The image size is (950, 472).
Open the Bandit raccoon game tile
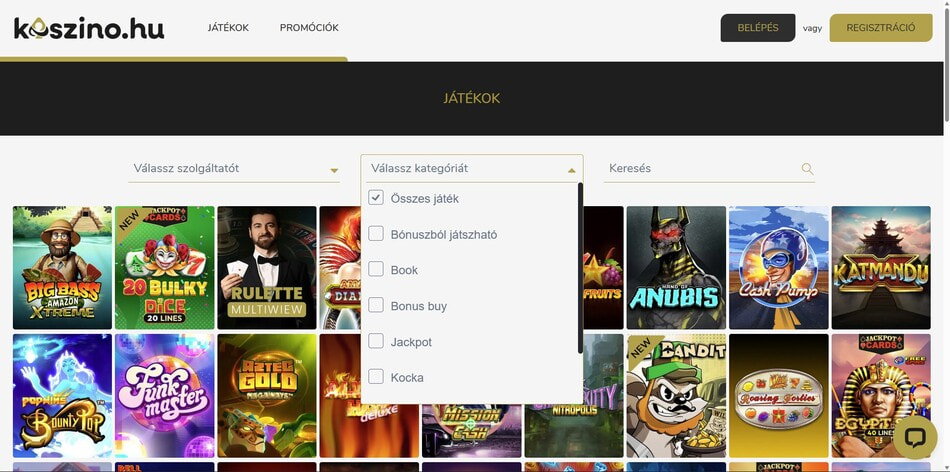[676, 395]
